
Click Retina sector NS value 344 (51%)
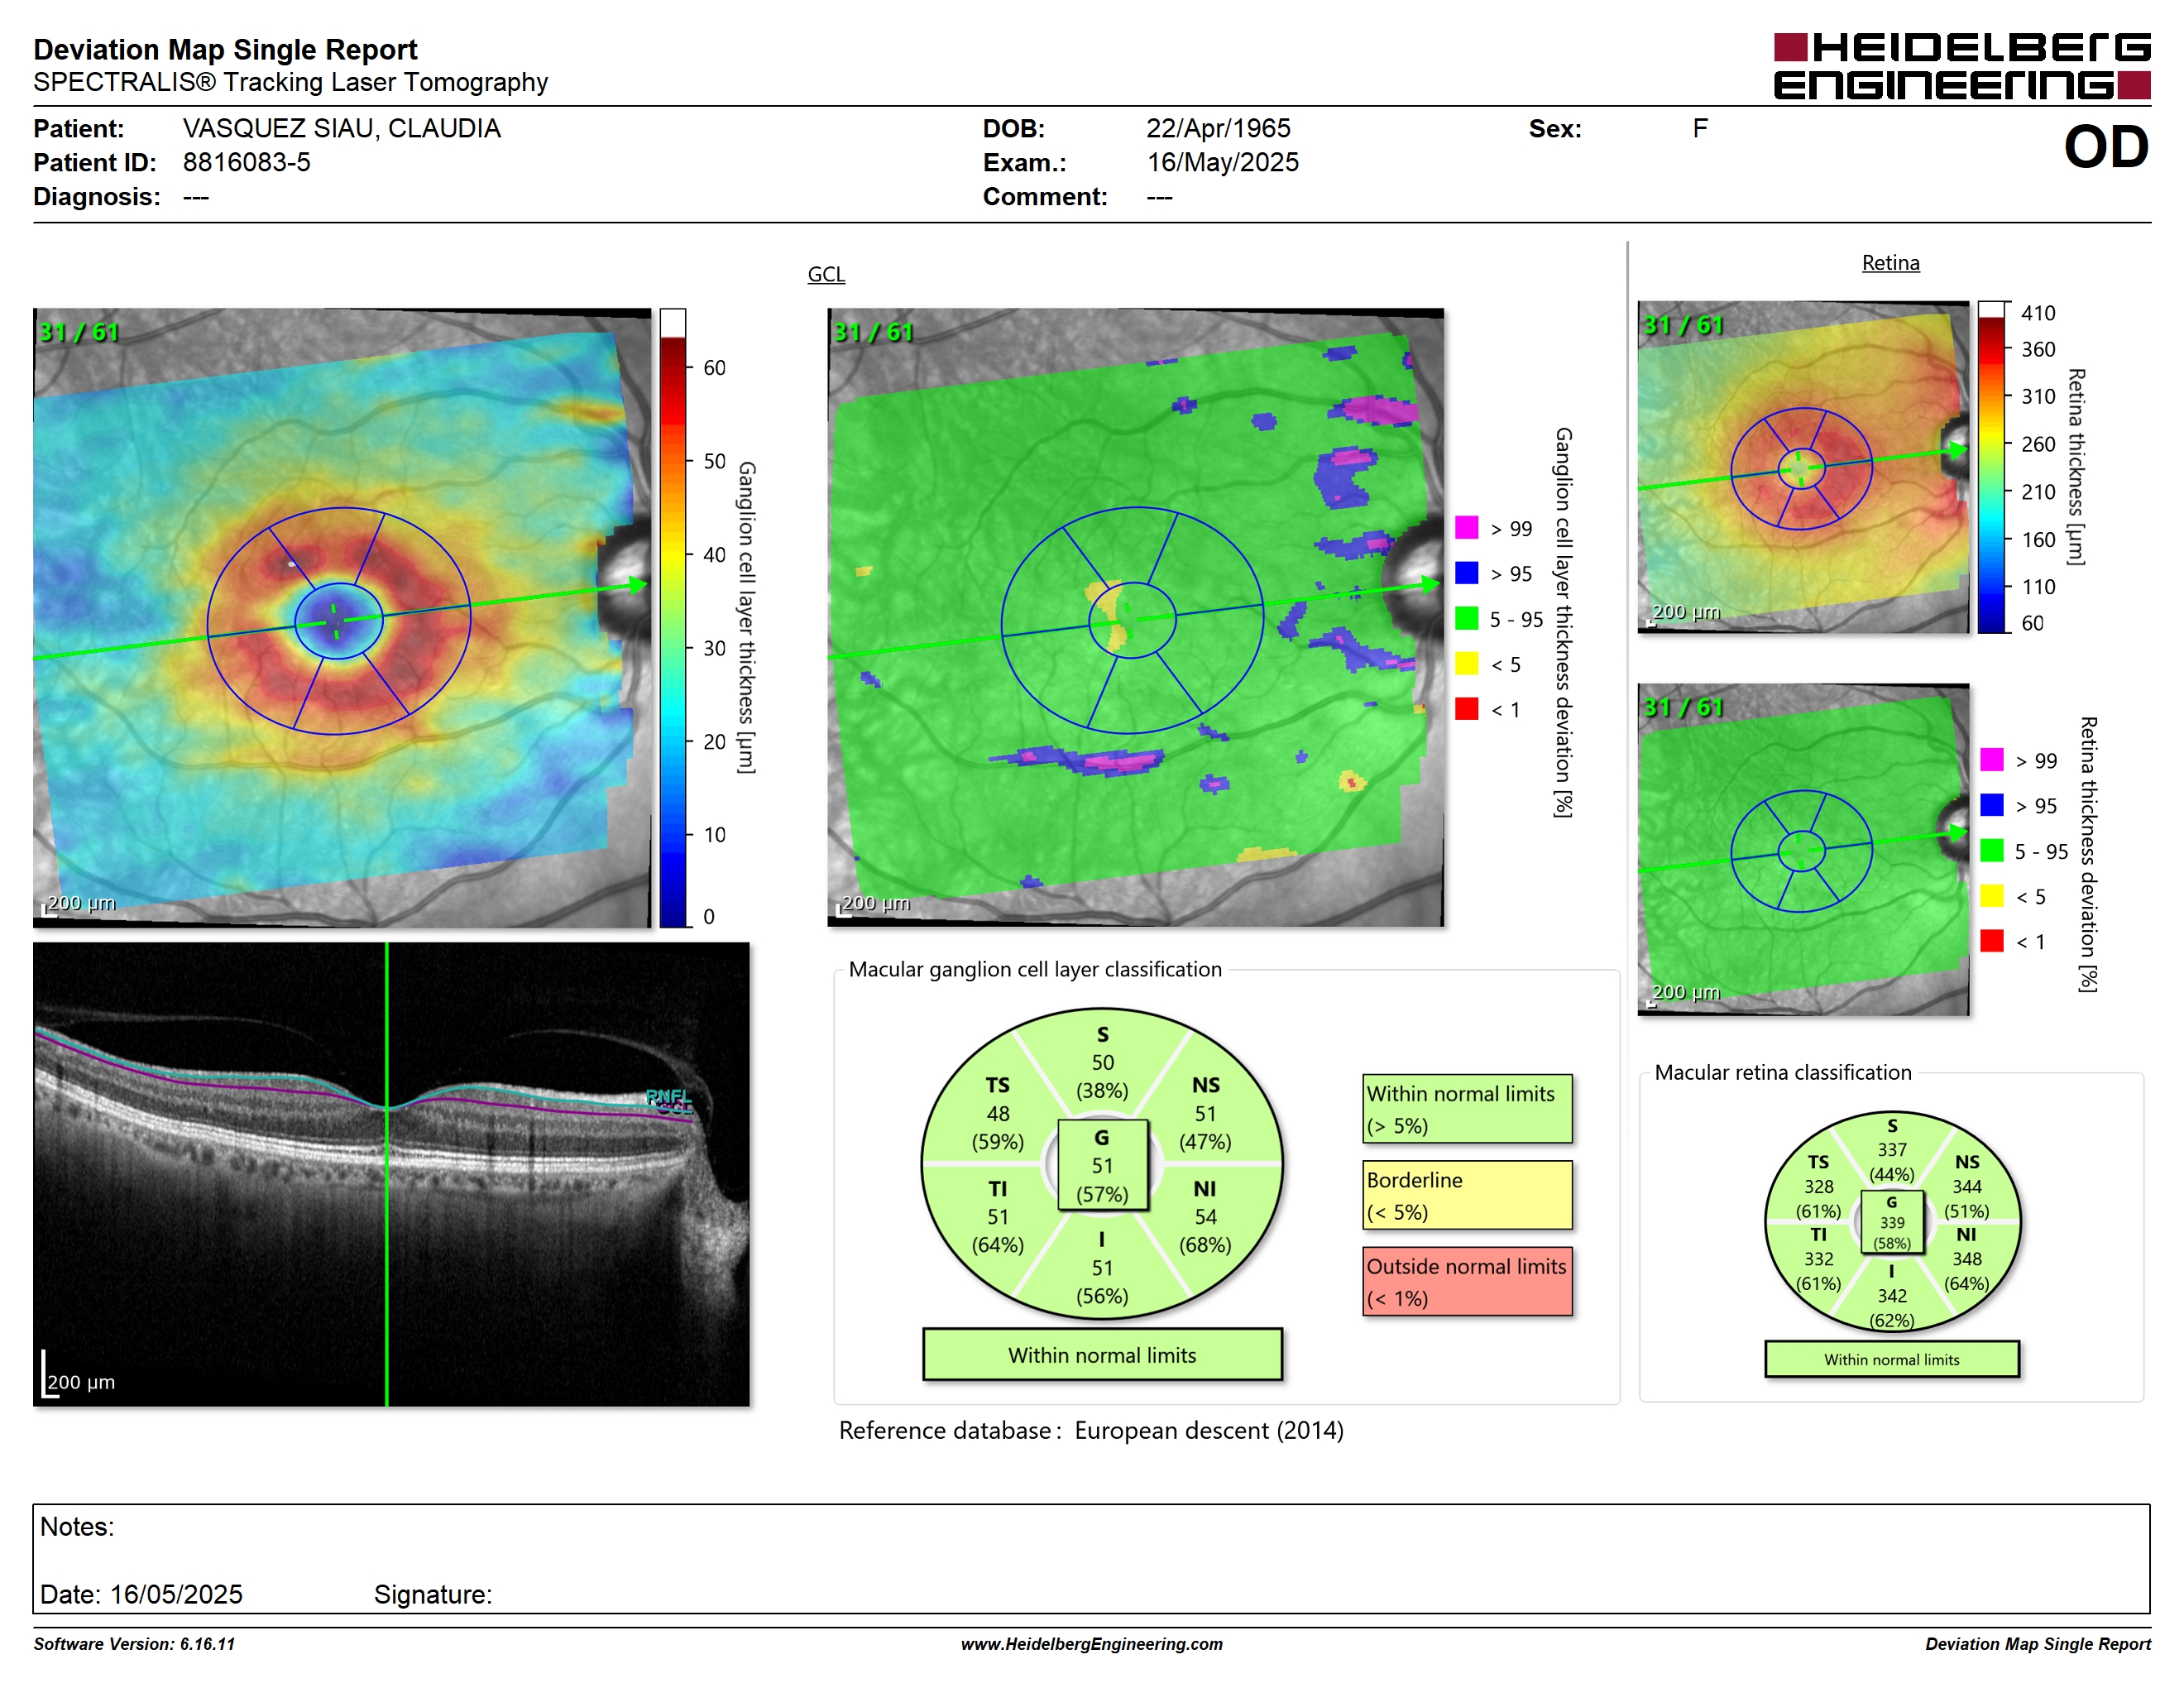(x=1966, y=1198)
